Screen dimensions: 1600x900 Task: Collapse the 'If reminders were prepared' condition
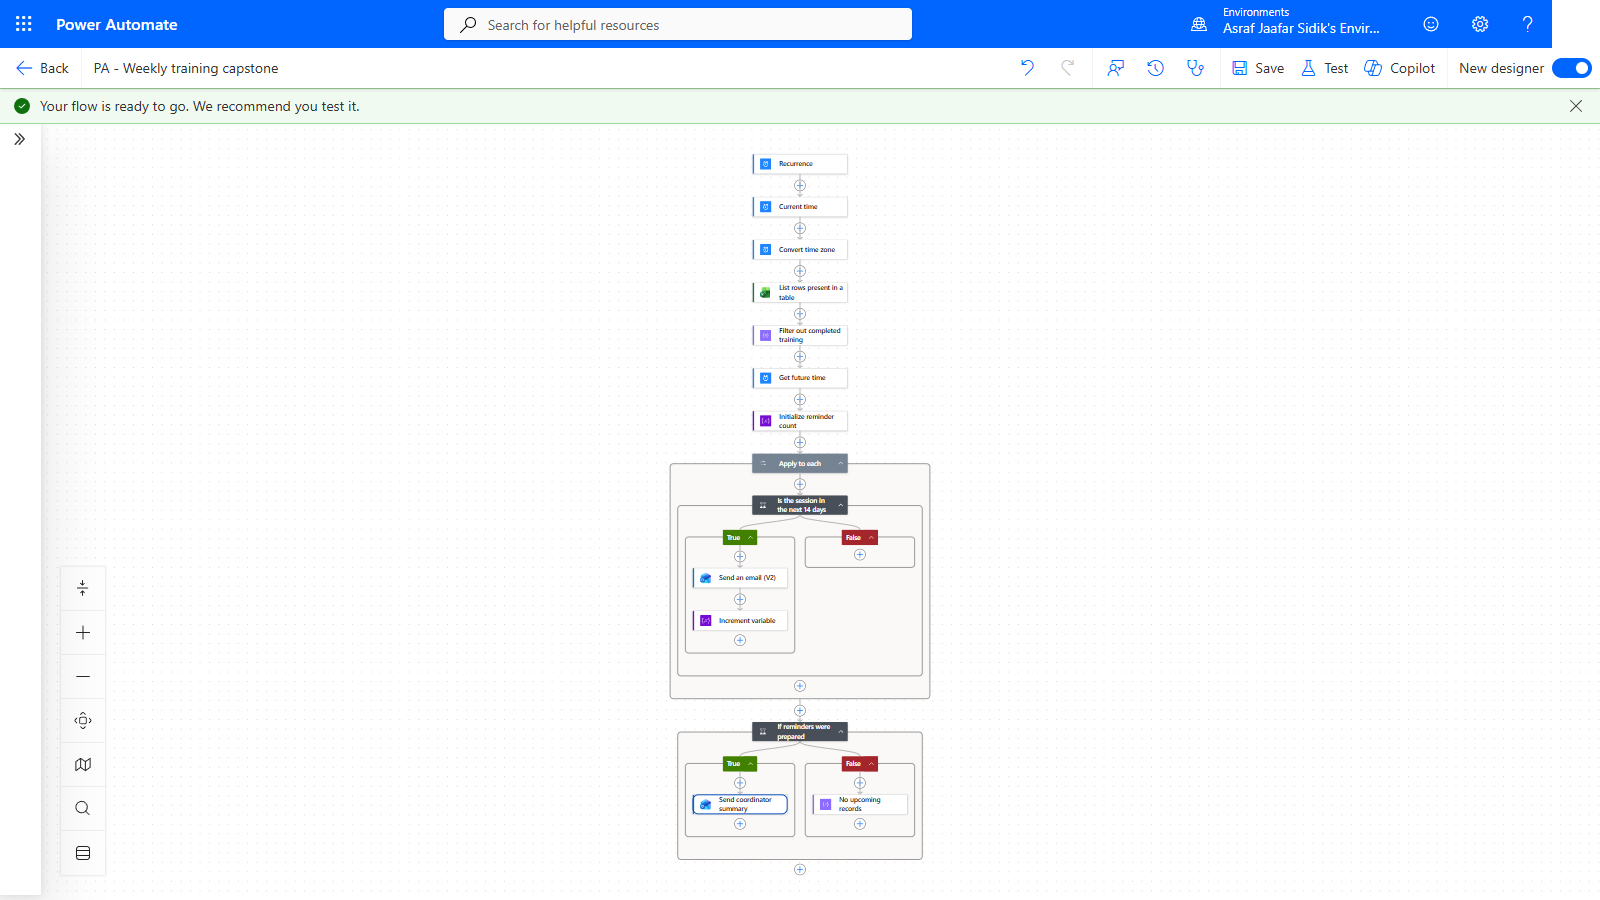coord(840,732)
